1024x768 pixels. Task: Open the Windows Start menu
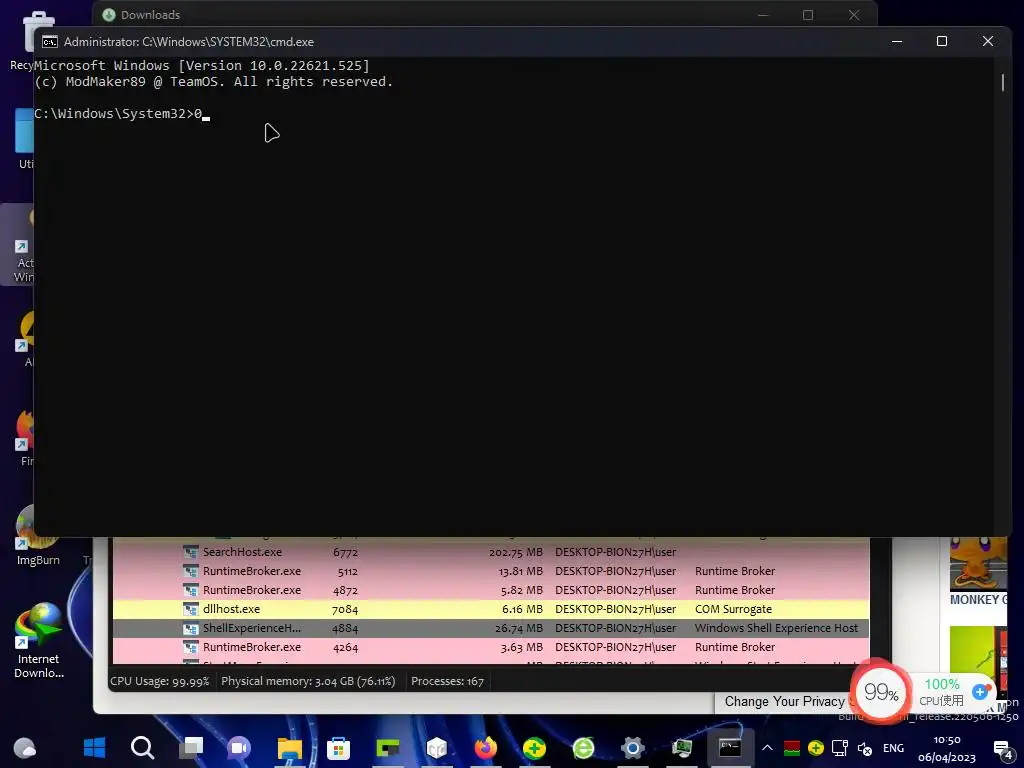click(94, 747)
